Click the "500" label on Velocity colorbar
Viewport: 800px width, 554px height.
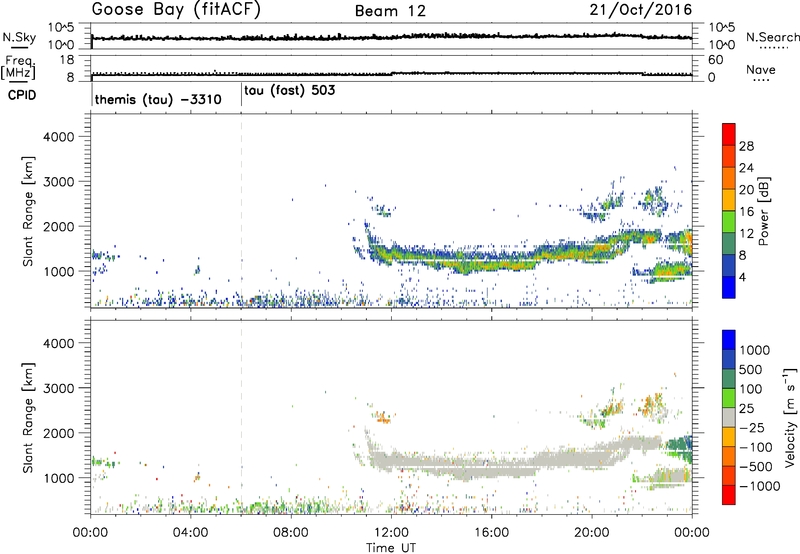753,370
